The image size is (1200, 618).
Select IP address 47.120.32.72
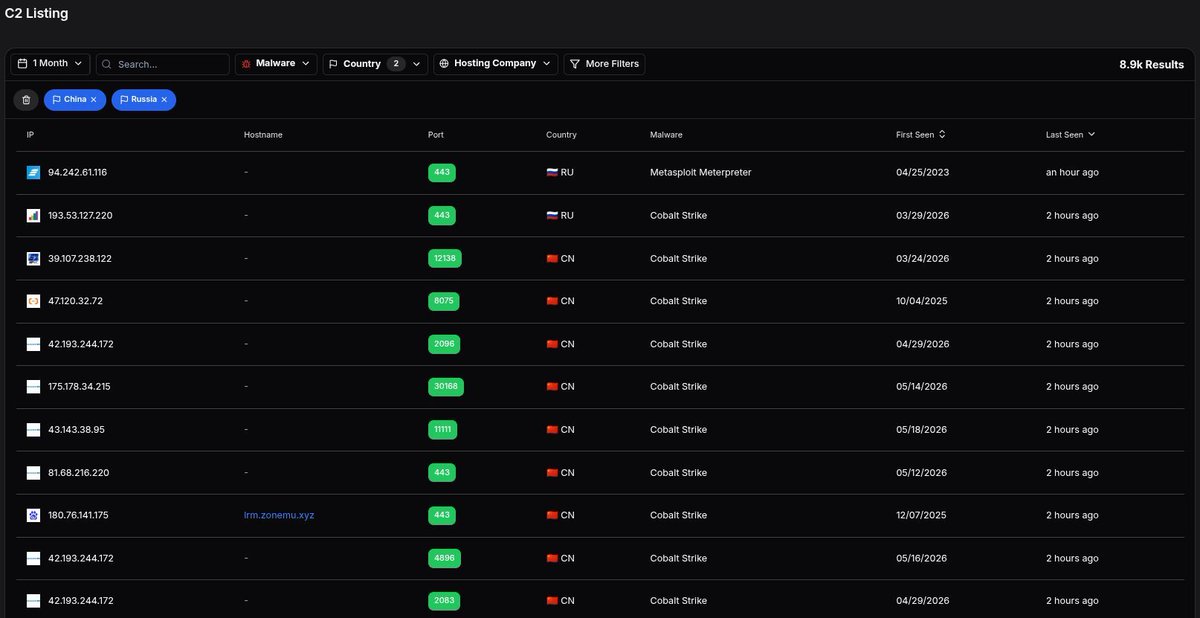75,301
